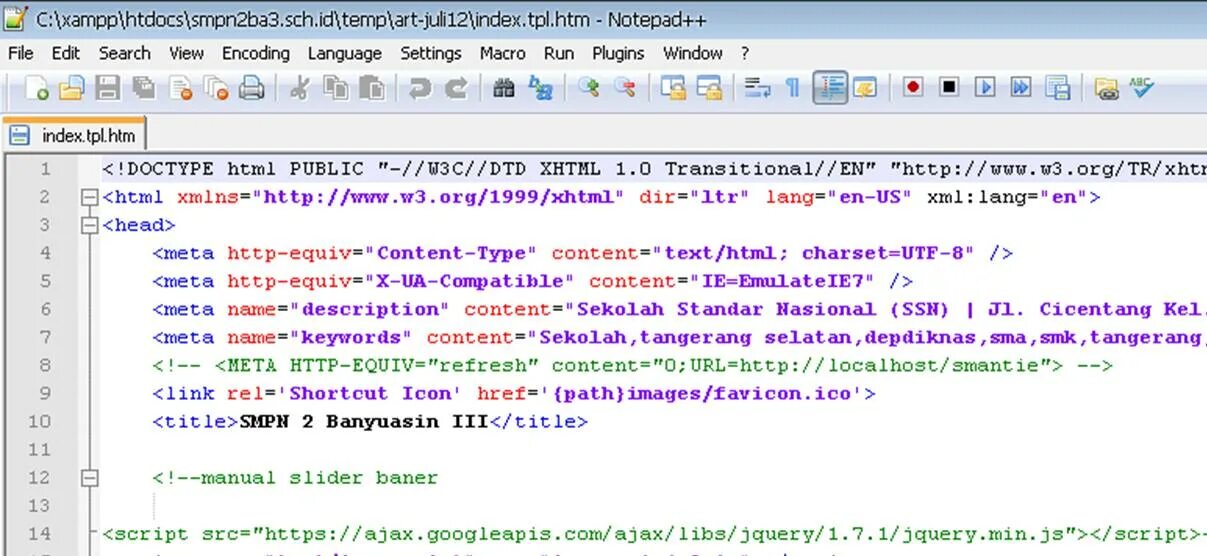This screenshot has height=556, width=1207.
Task: Click the "keywords" meta name value
Action: tap(352, 337)
